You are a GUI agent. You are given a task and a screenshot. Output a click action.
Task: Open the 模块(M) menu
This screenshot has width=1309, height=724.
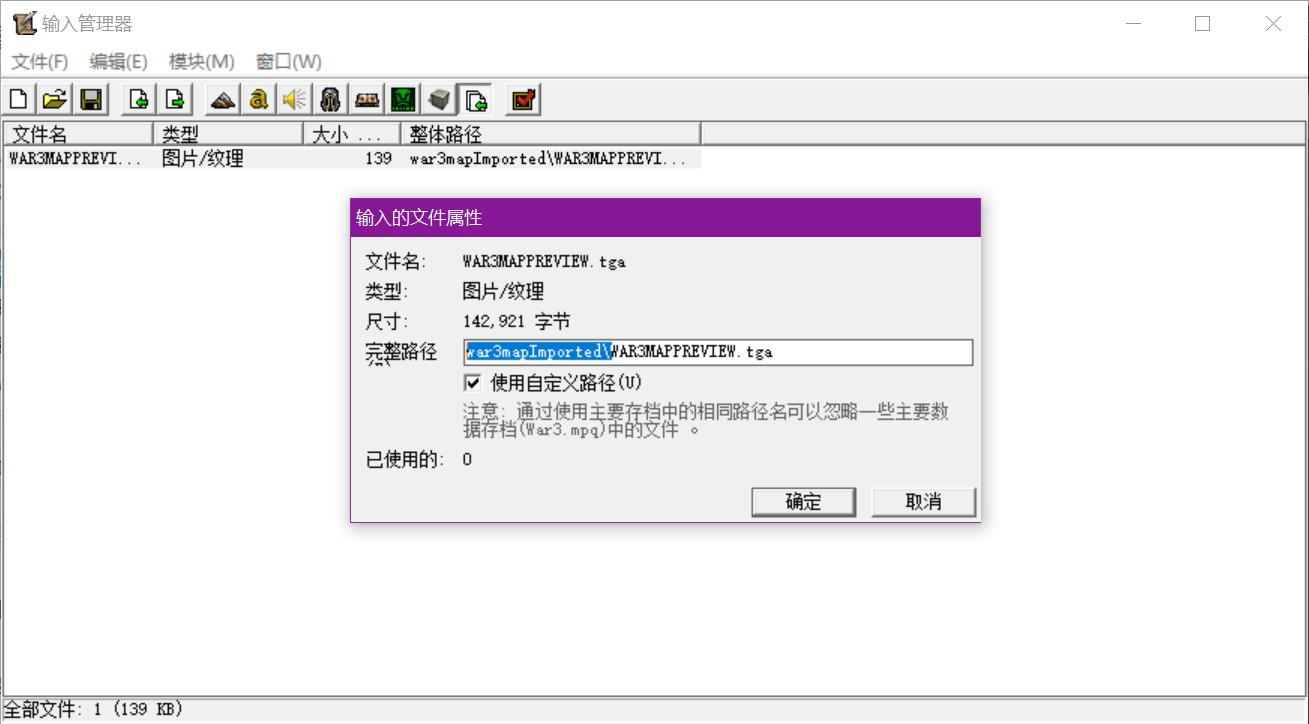pos(201,62)
